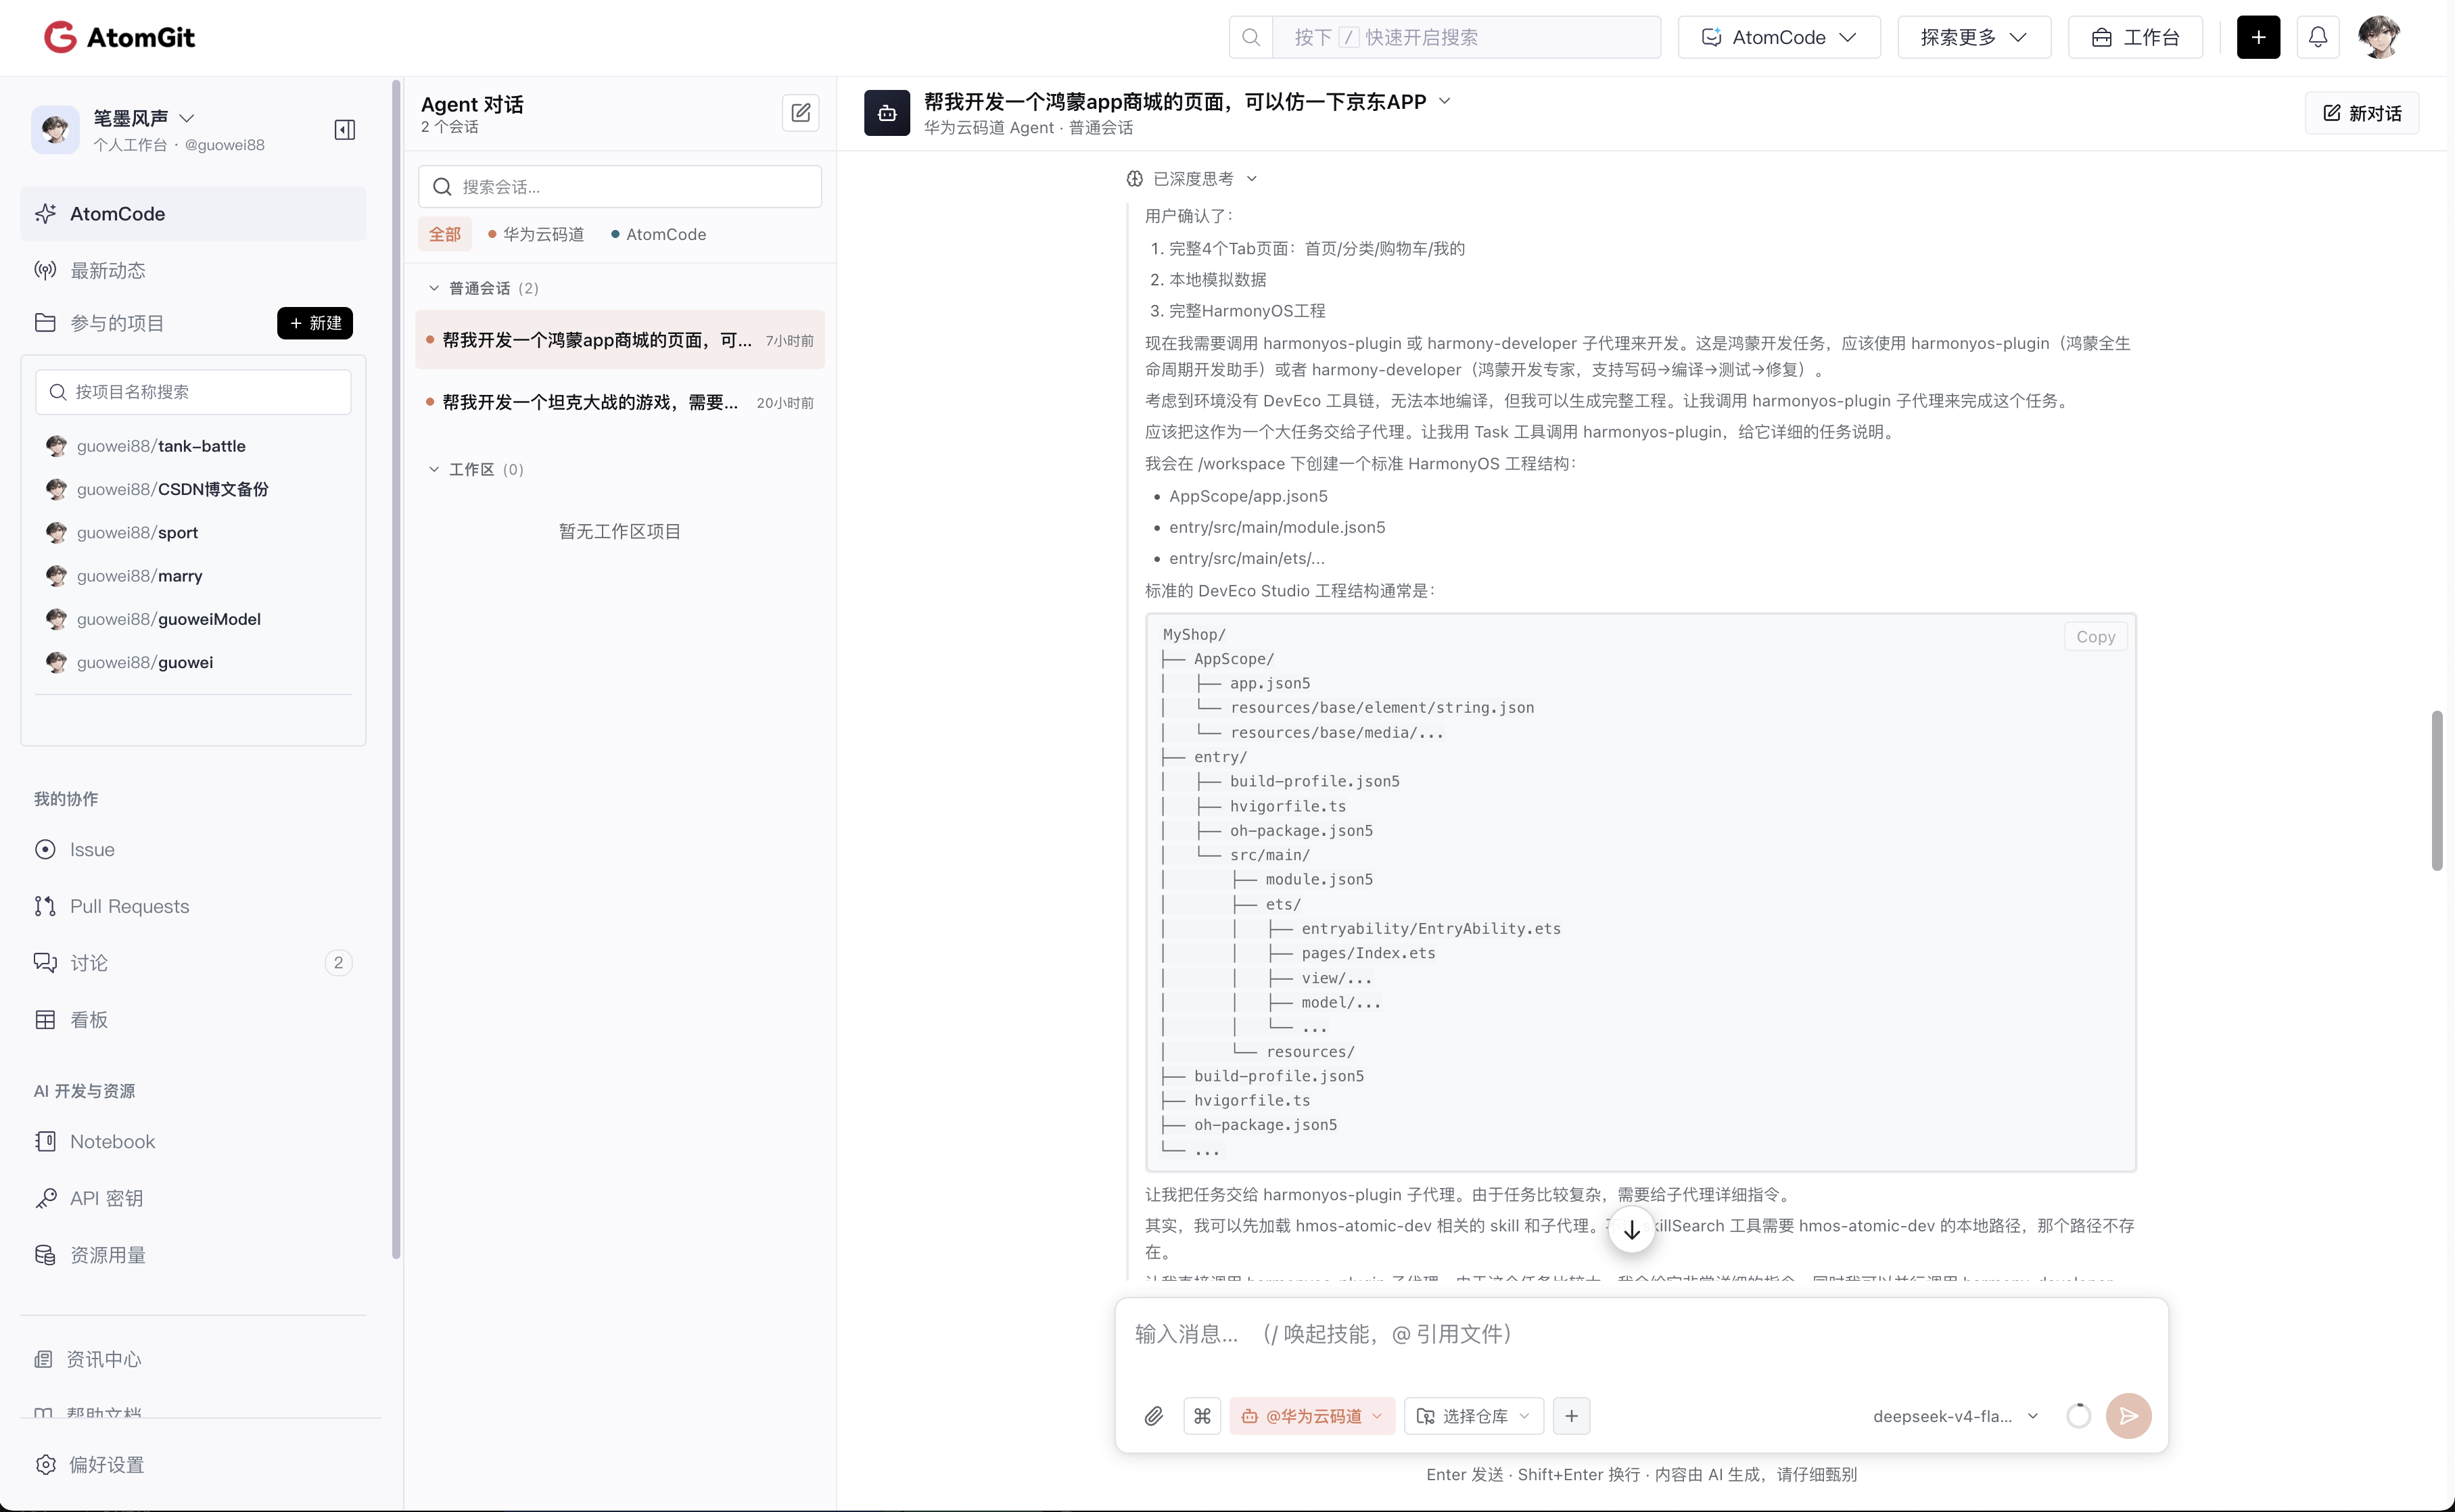Open the notifications bell
2455x1512 pixels.
click(x=2317, y=37)
